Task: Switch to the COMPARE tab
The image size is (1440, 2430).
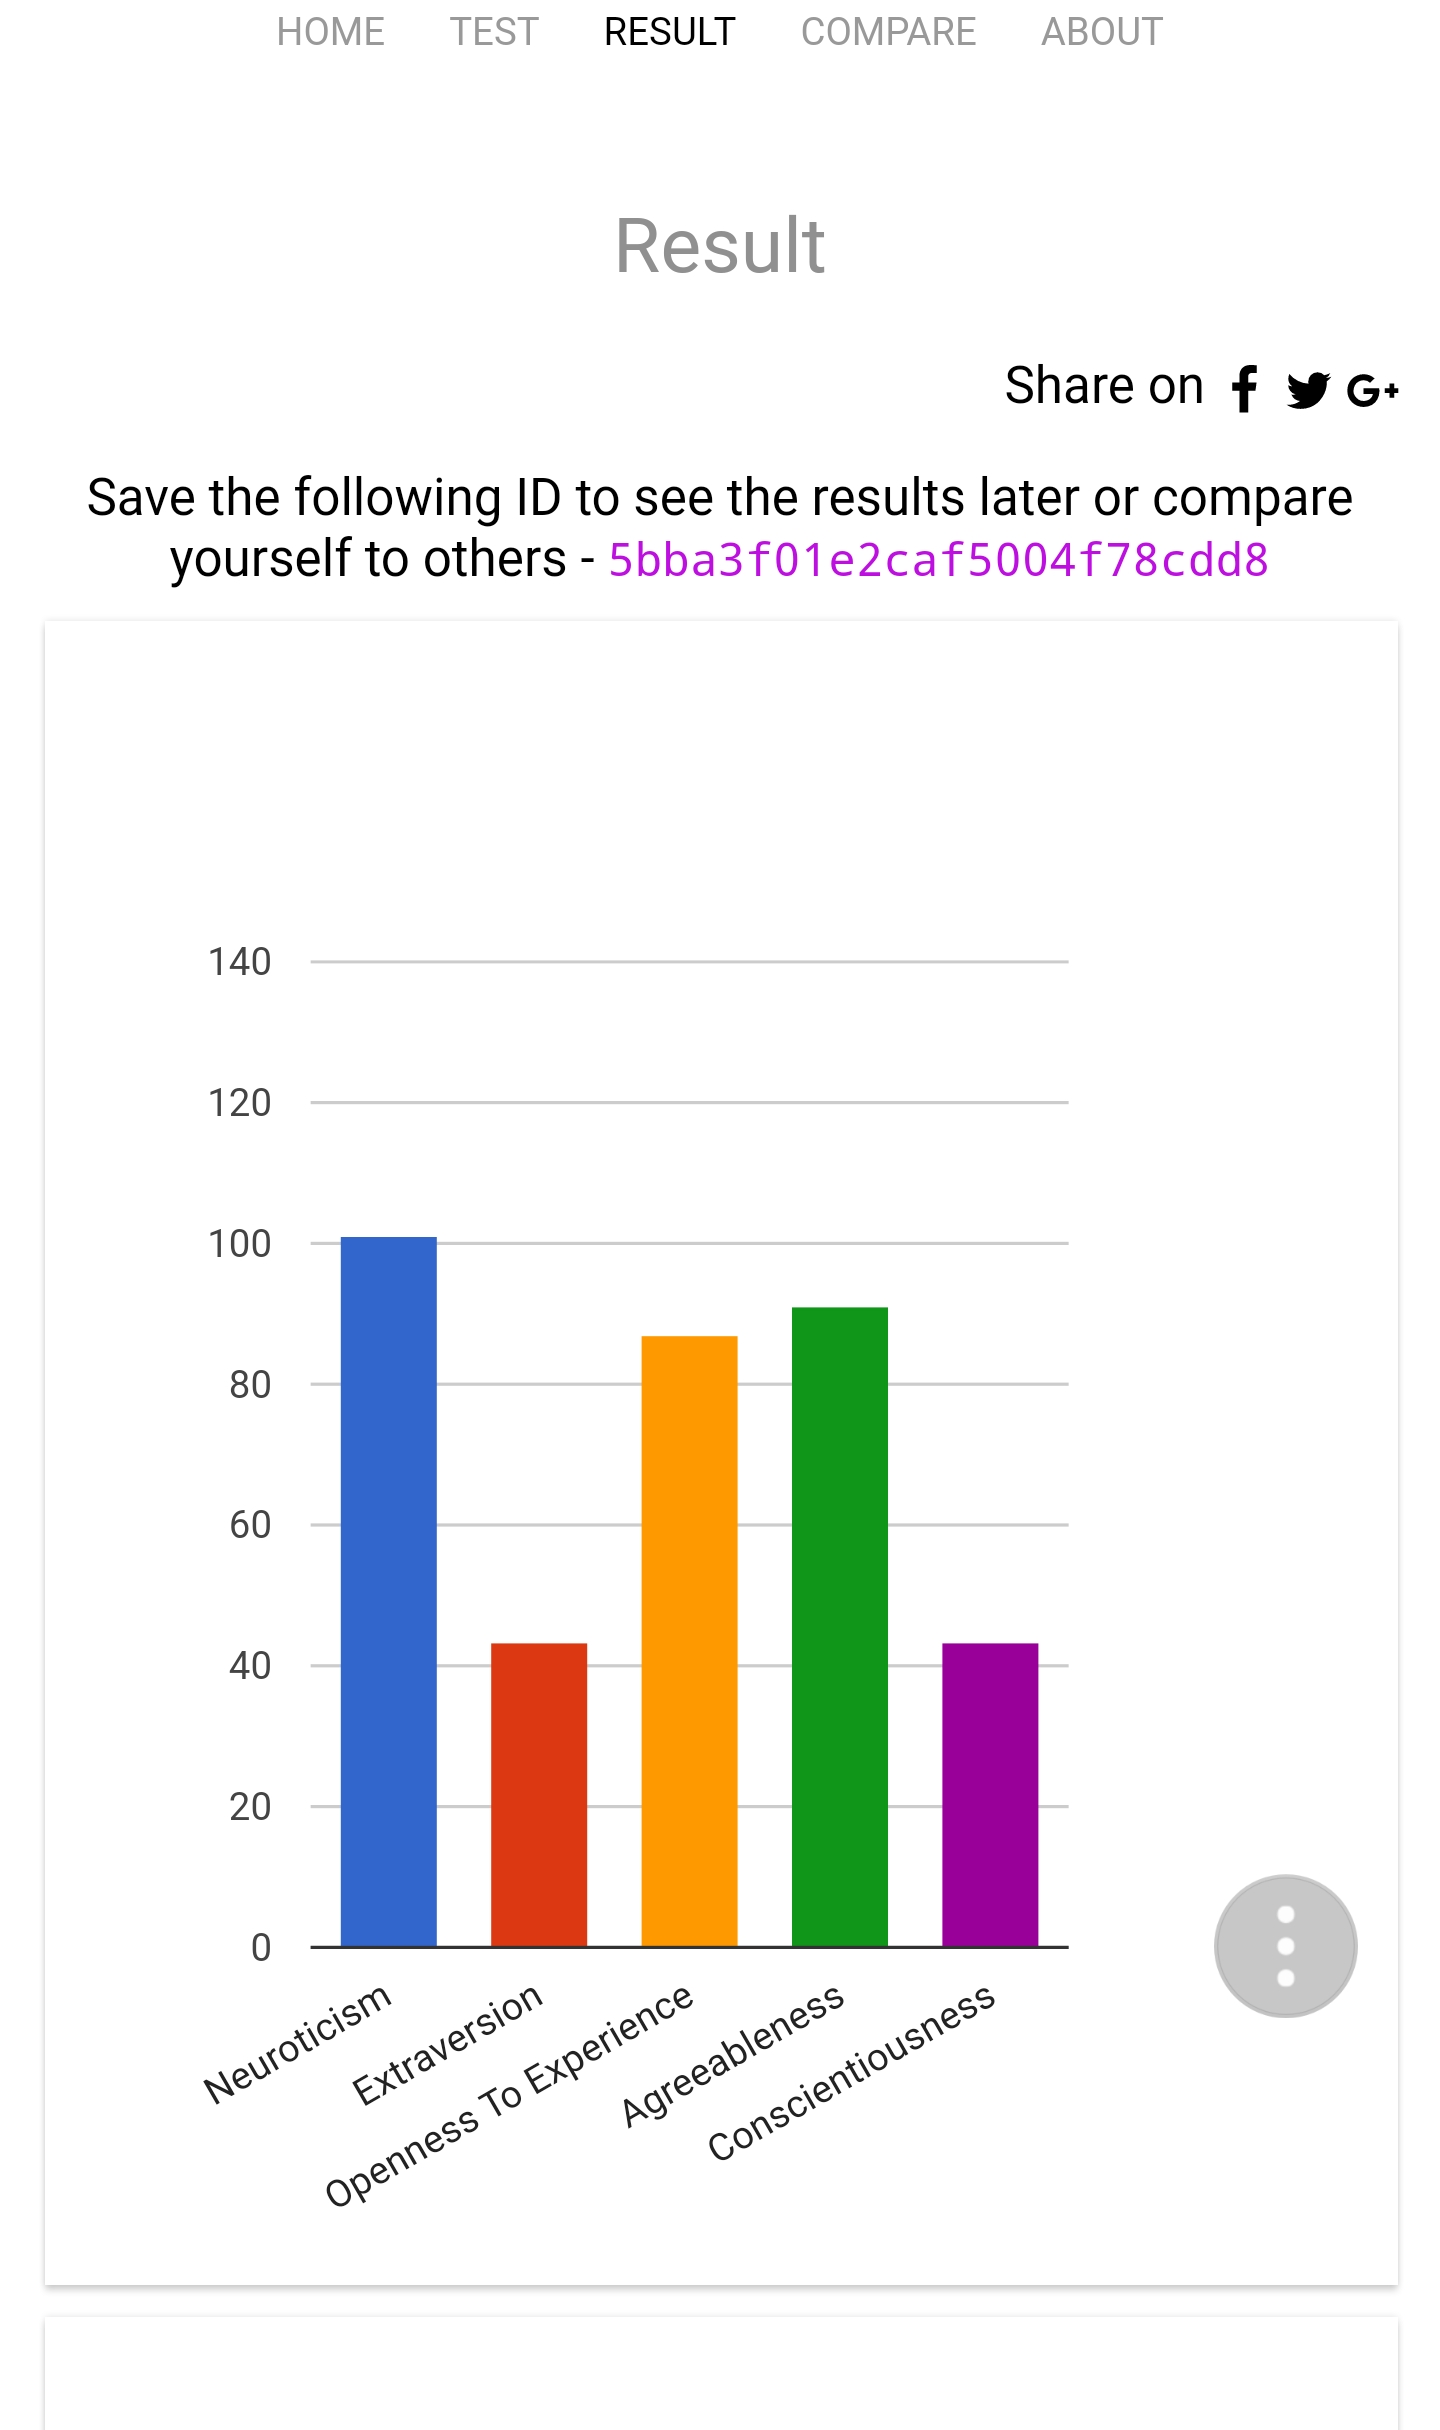Action: 888,32
